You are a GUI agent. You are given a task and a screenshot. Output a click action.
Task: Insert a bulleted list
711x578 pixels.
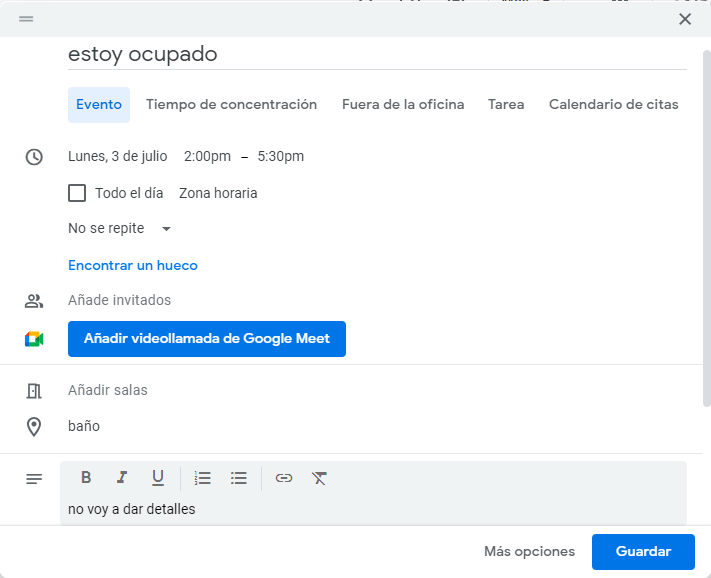(239, 478)
